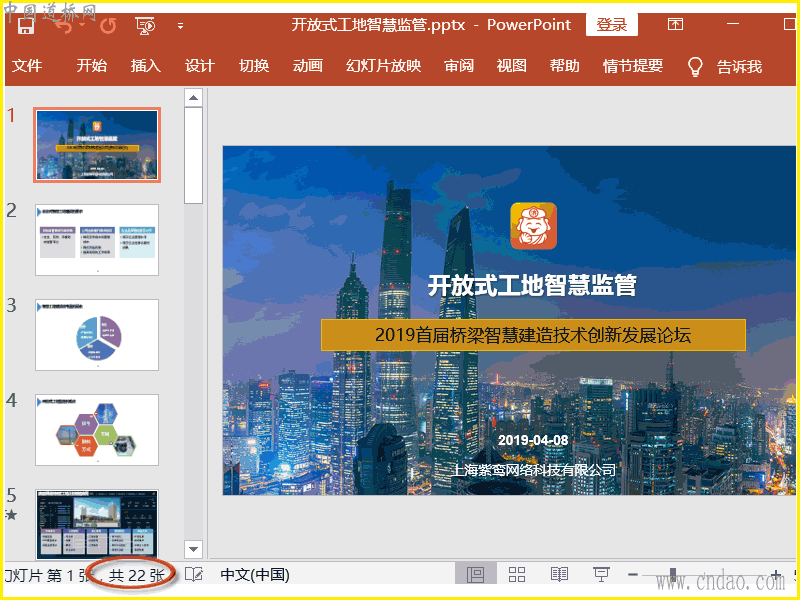The height and width of the screenshot is (600, 800).
Task: Open the 情节提要 ribbon tab
Action: [633, 66]
